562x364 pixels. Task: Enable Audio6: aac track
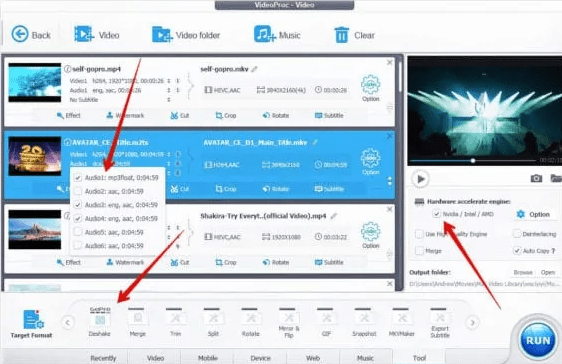78,246
